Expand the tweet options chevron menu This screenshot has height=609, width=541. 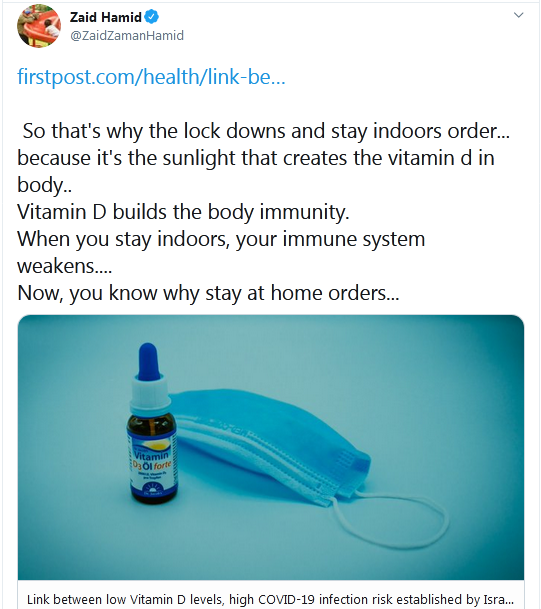pyautogui.click(x=518, y=15)
